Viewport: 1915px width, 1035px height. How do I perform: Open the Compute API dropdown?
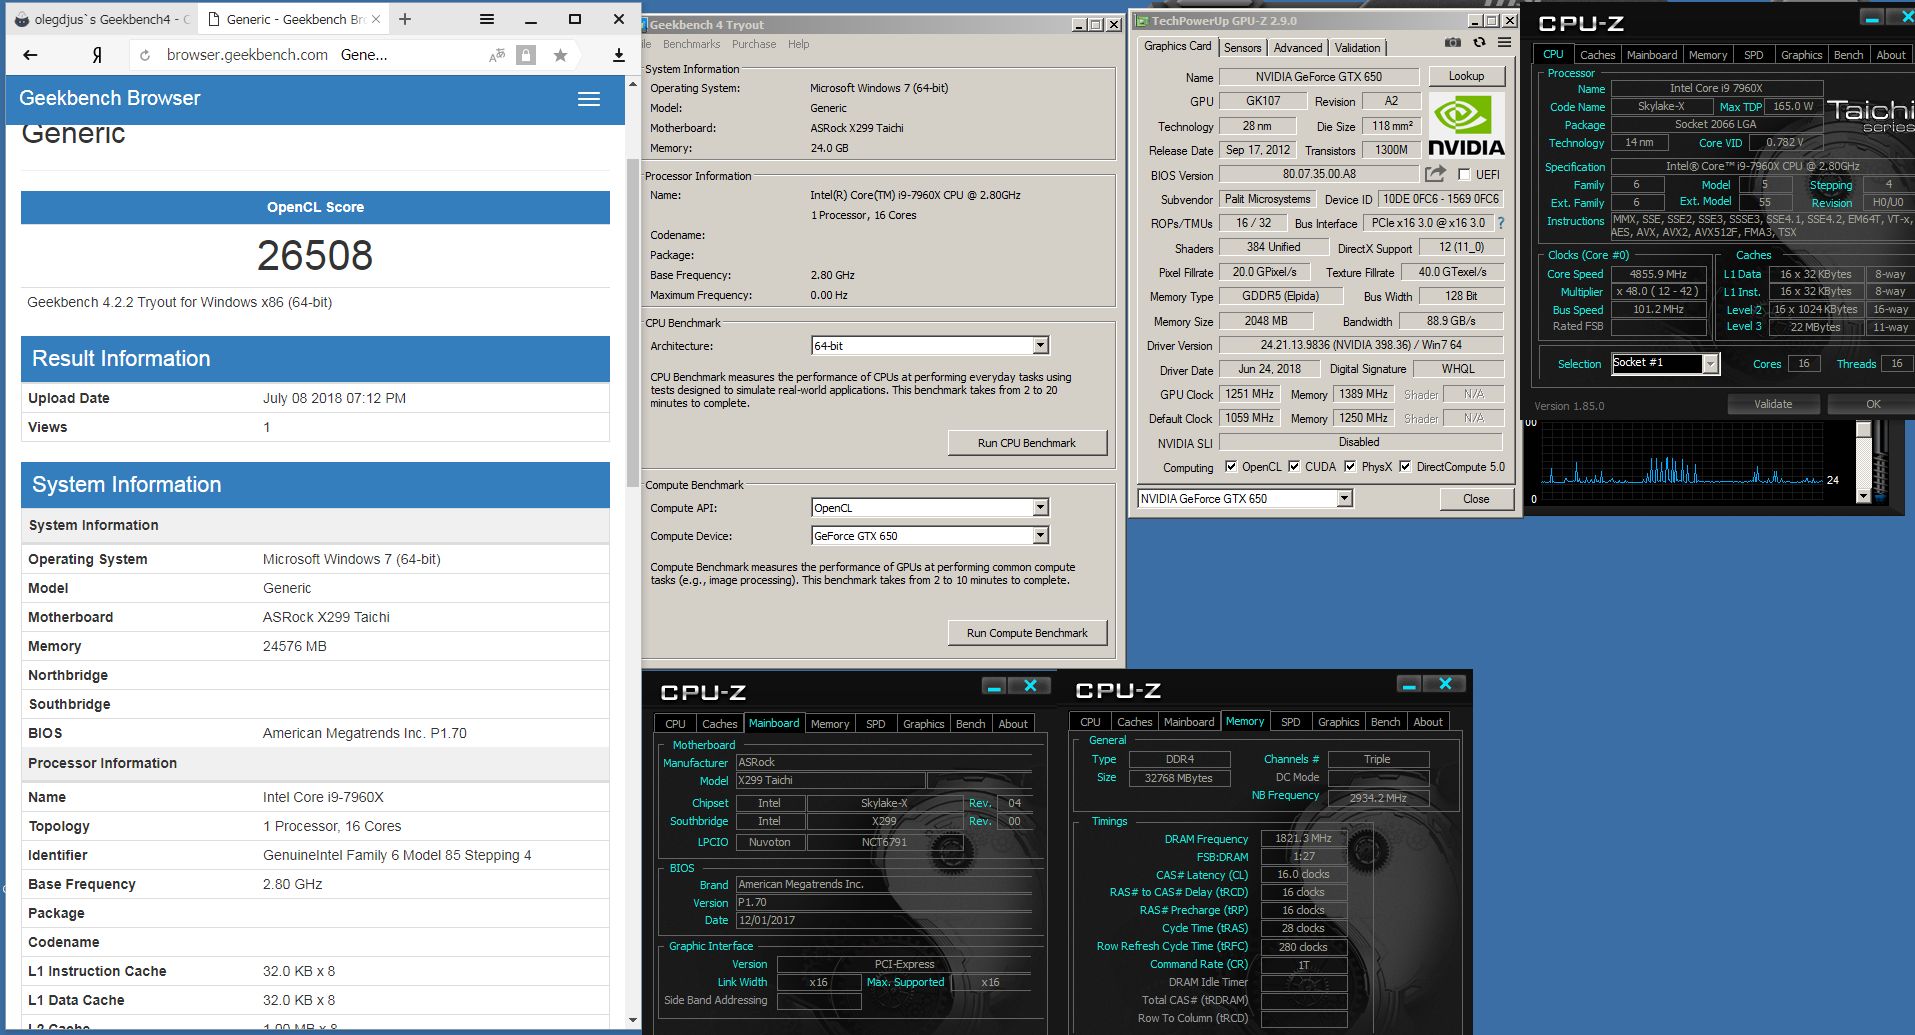pos(1040,508)
